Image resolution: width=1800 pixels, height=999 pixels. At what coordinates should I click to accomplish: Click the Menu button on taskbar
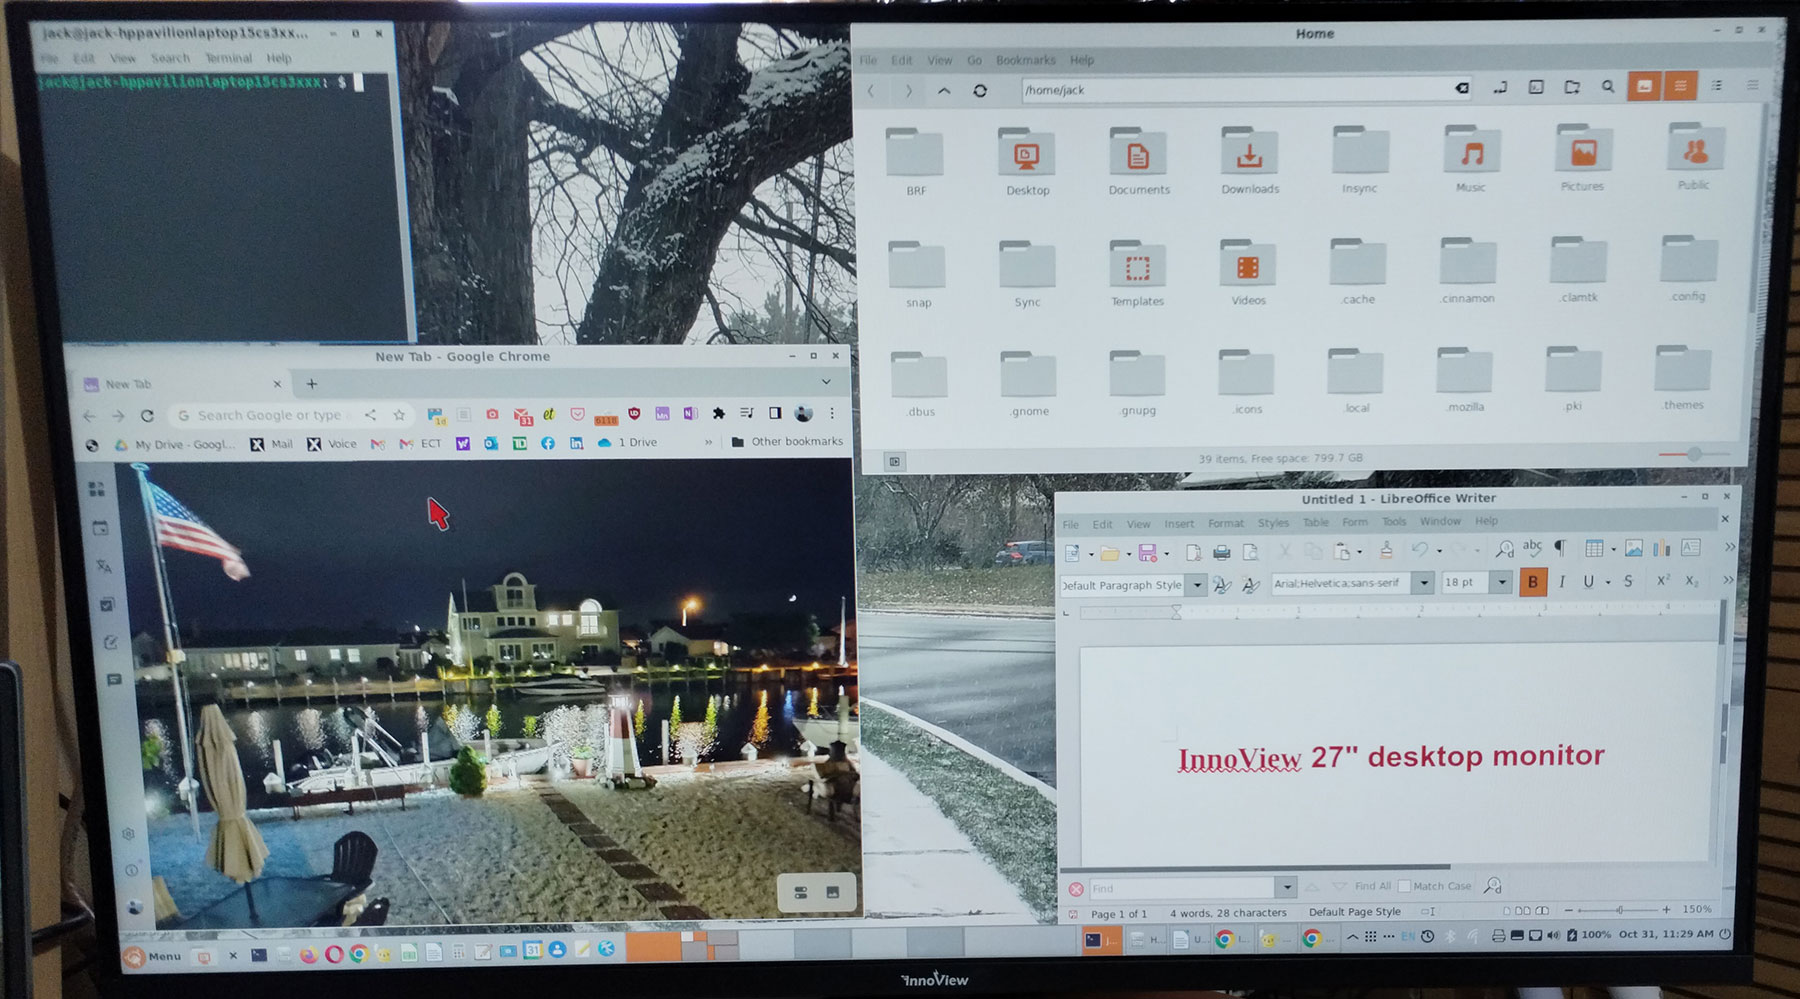(x=153, y=956)
